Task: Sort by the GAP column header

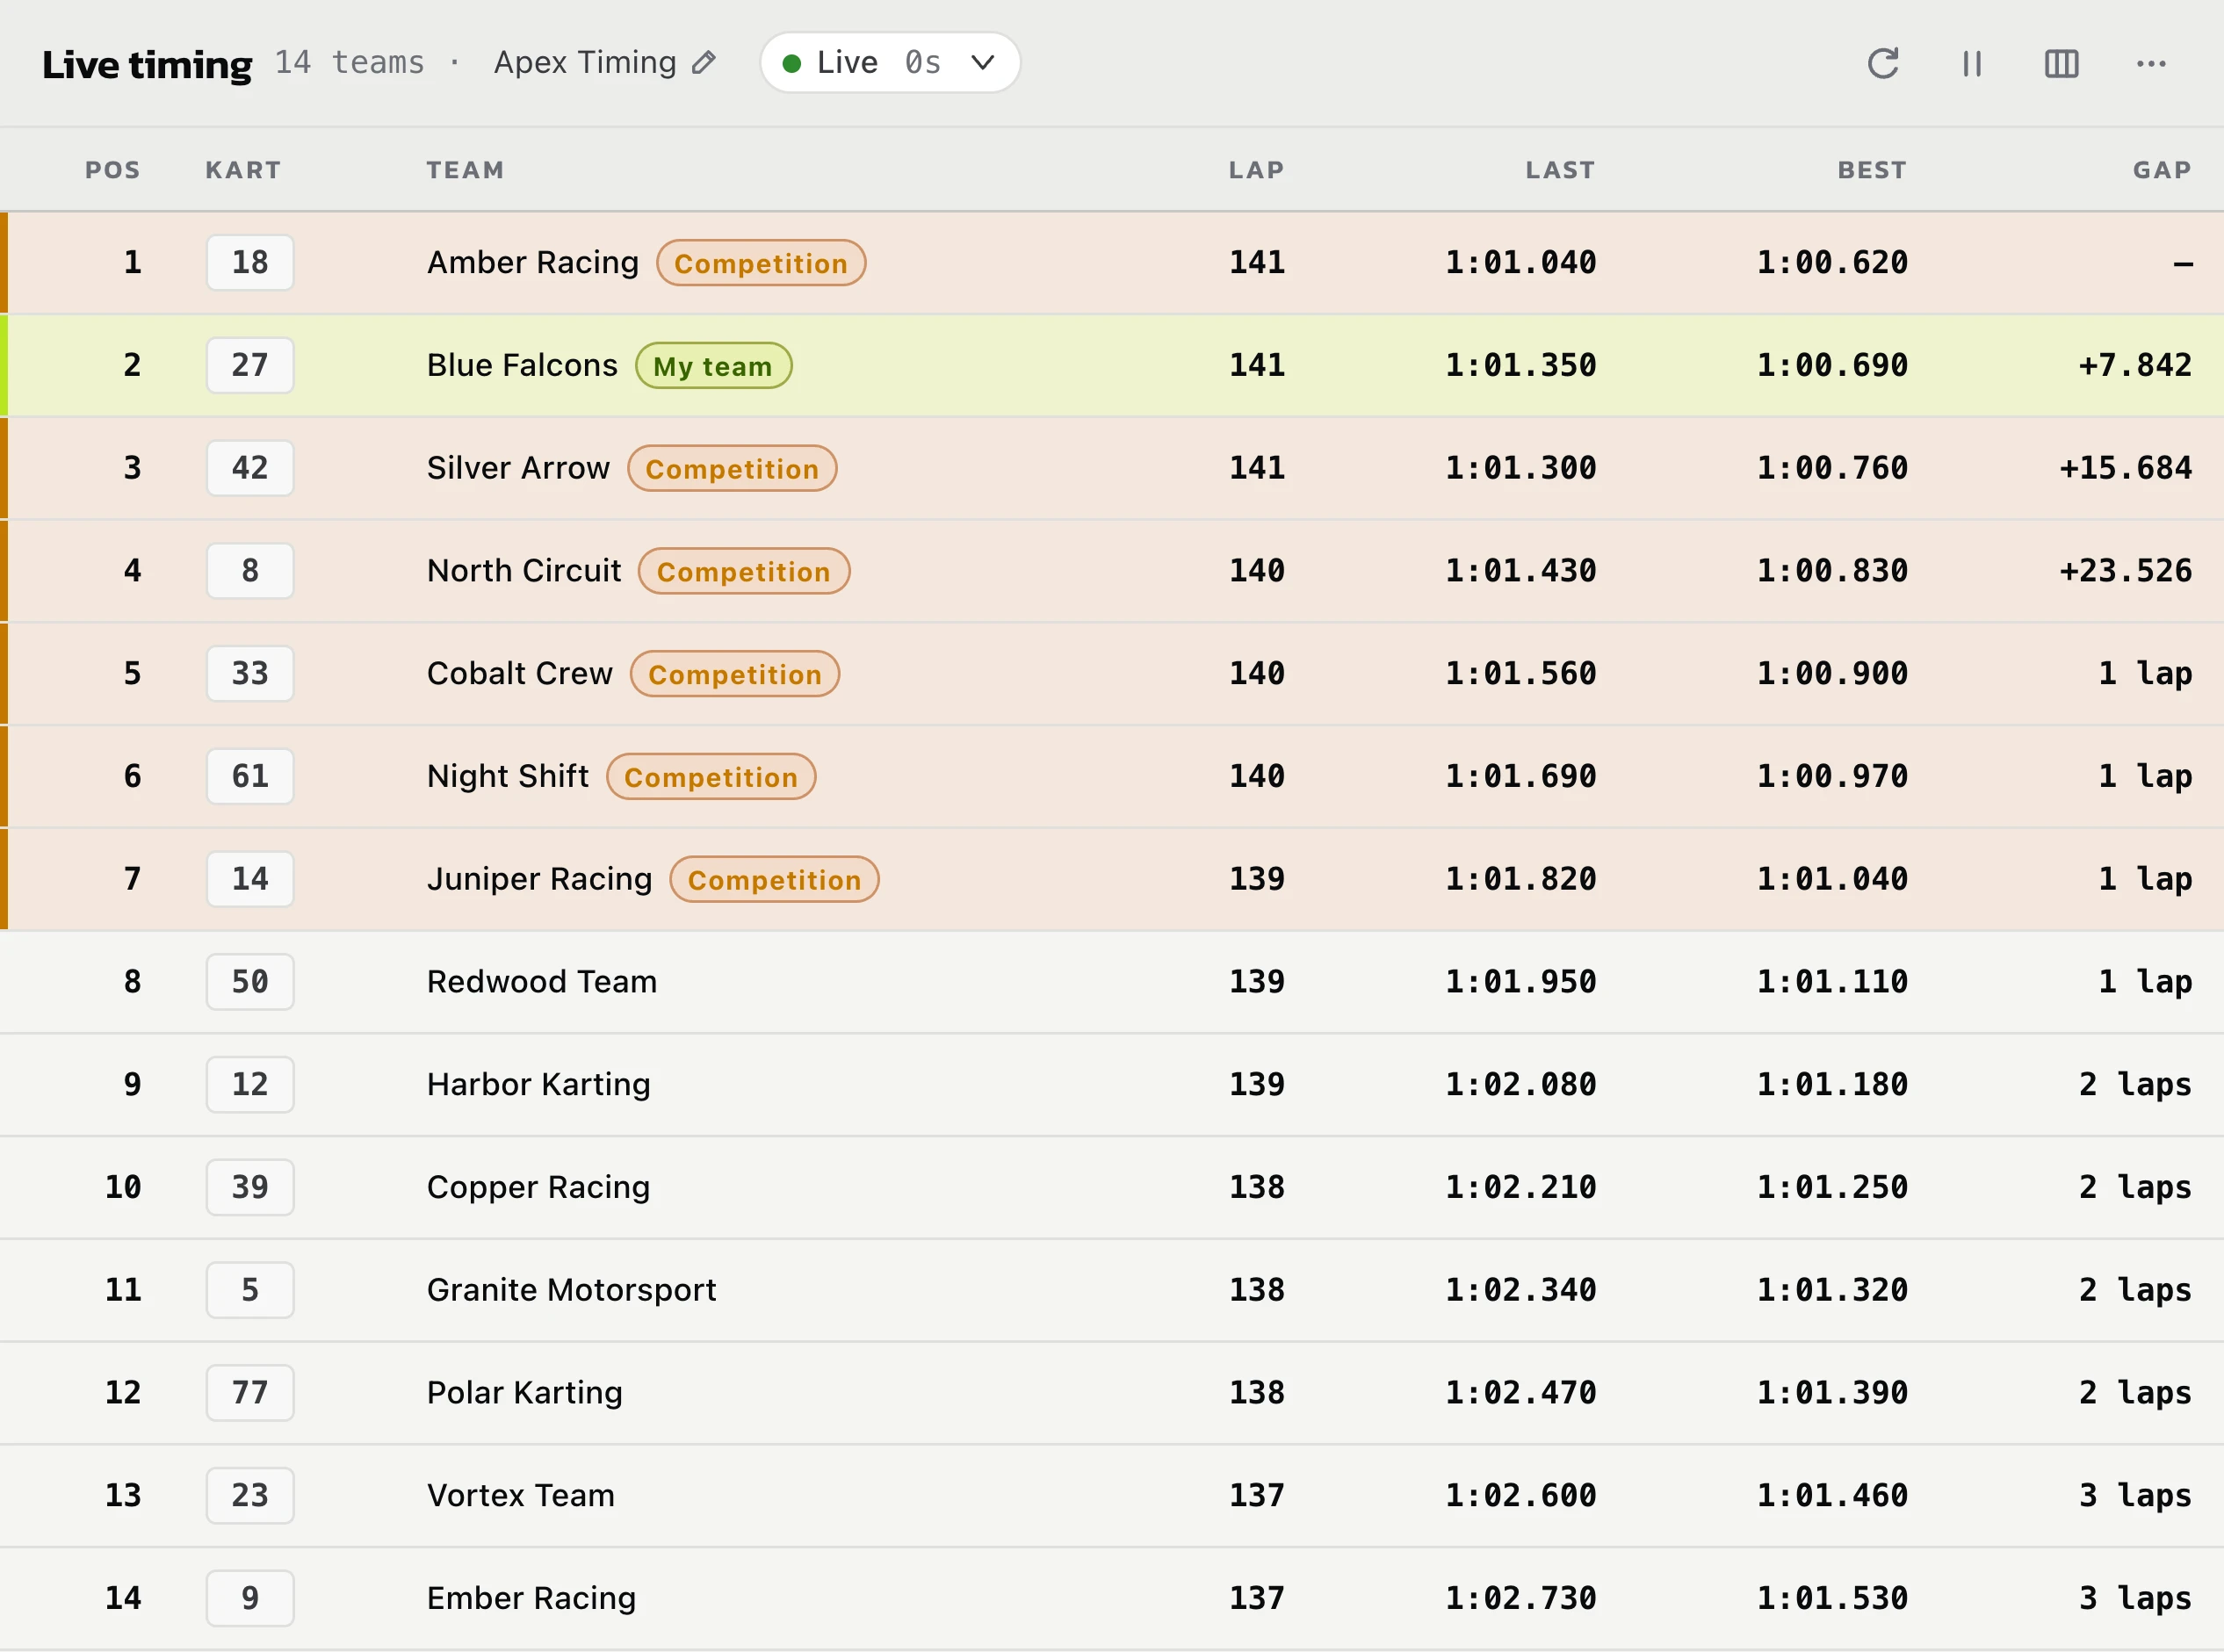Action: tap(2162, 170)
